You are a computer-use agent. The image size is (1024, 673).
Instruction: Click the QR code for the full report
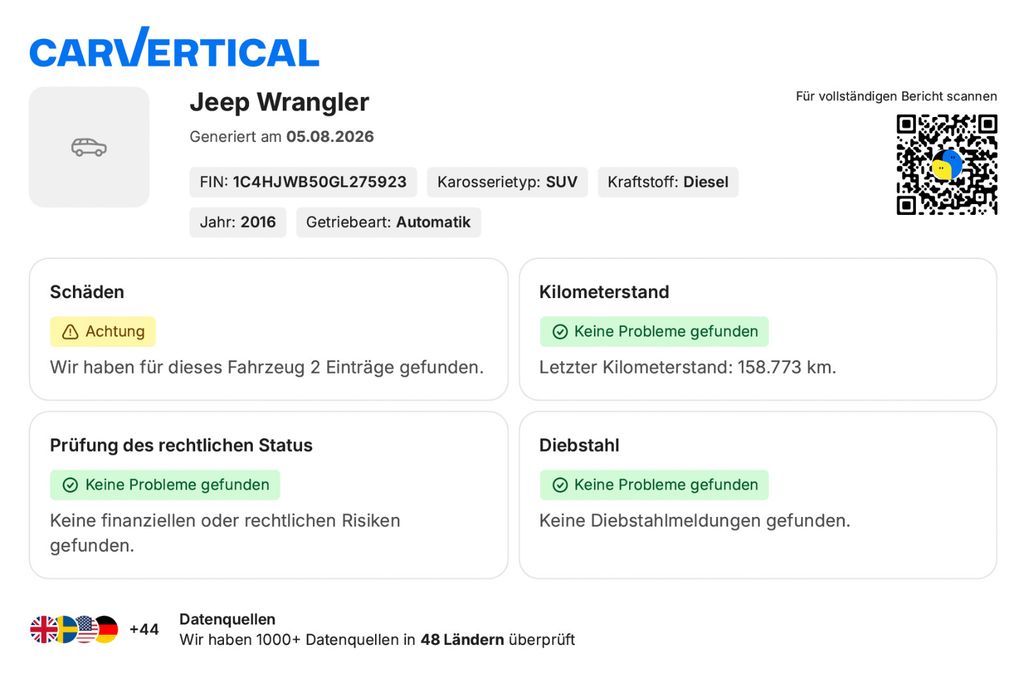coord(946,164)
